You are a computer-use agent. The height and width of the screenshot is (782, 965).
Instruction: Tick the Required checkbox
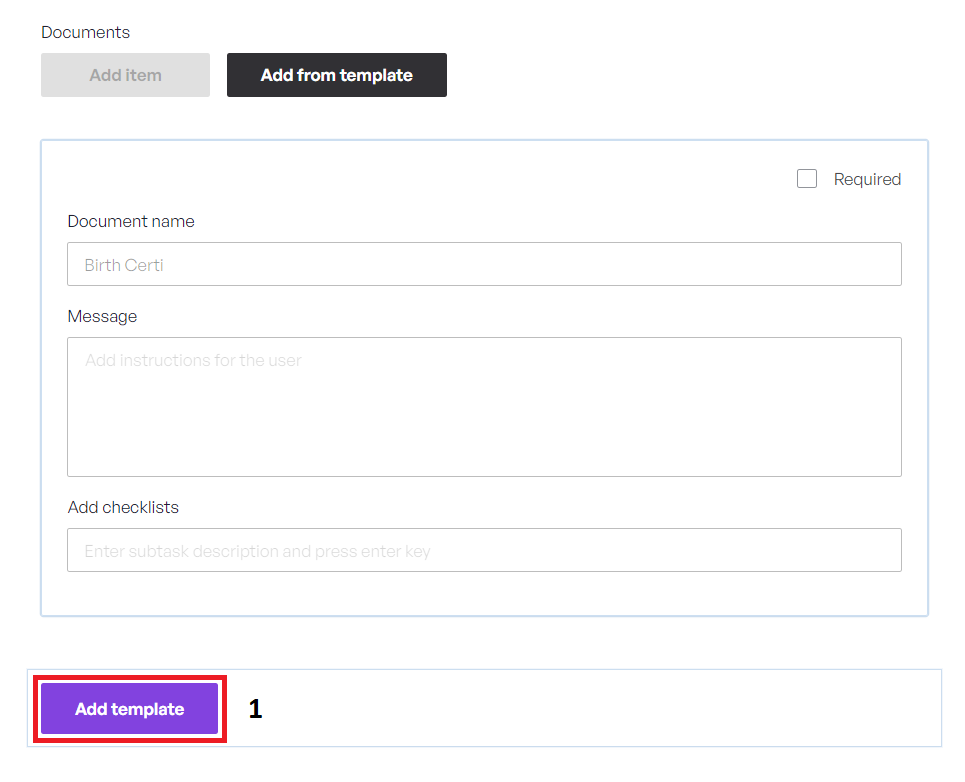tap(807, 179)
